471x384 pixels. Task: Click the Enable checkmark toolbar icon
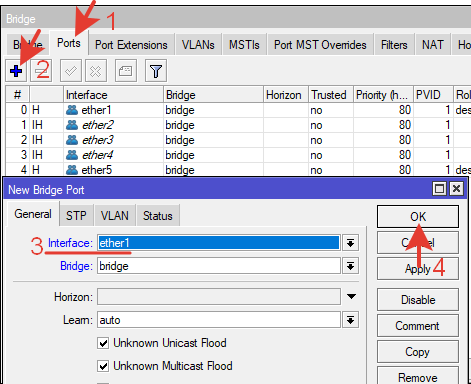pyautogui.click(x=71, y=70)
